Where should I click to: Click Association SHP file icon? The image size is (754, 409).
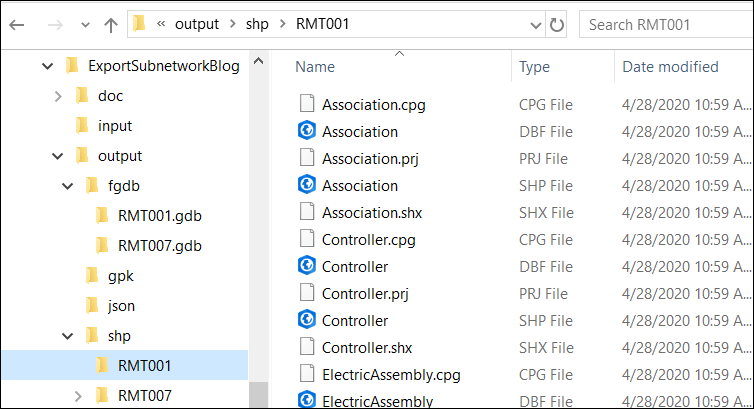tap(307, 184)
